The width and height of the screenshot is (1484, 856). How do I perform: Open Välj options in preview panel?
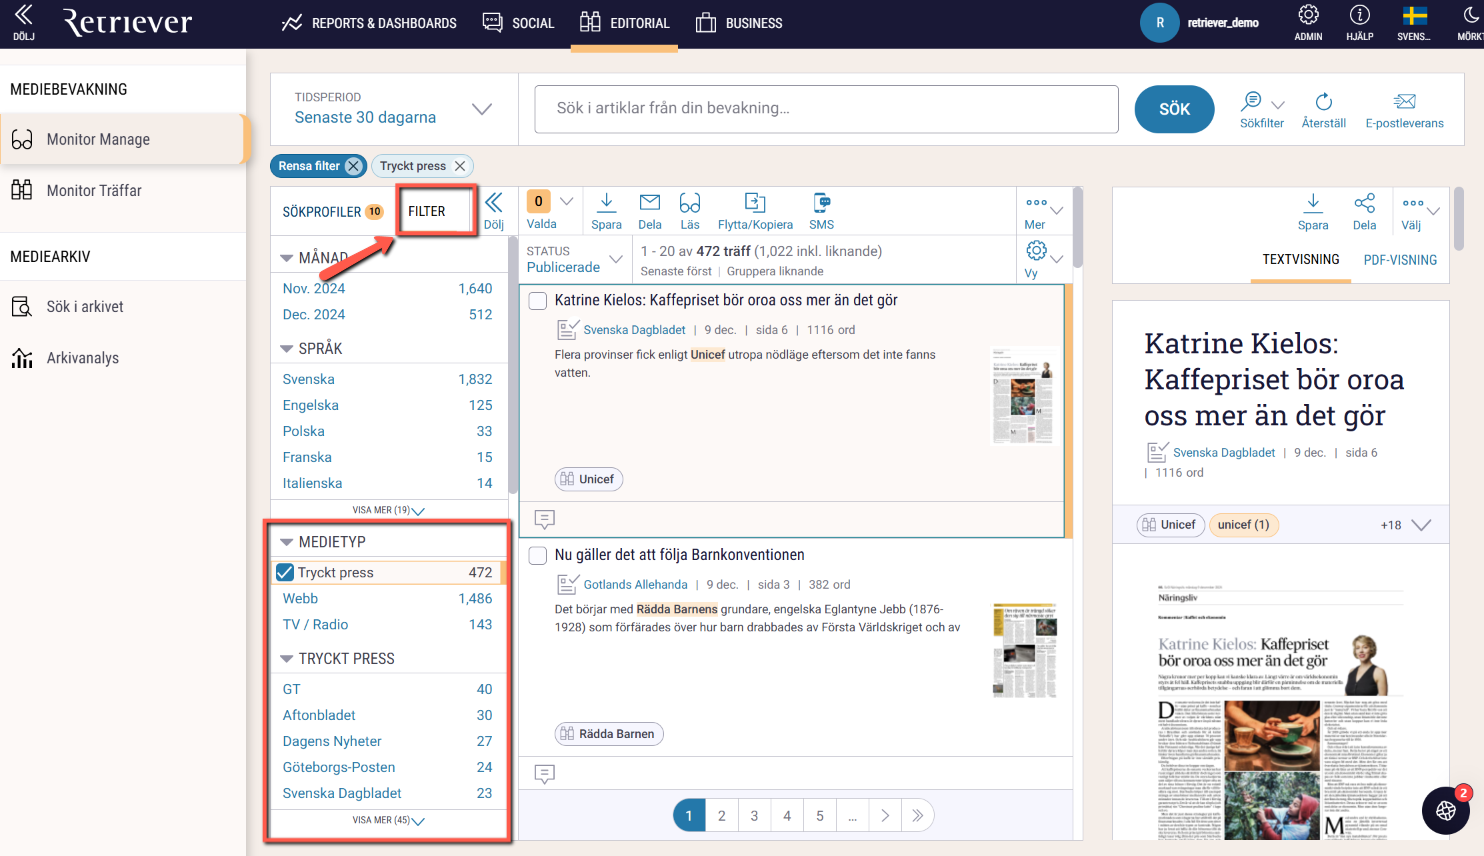(1420, 211)
